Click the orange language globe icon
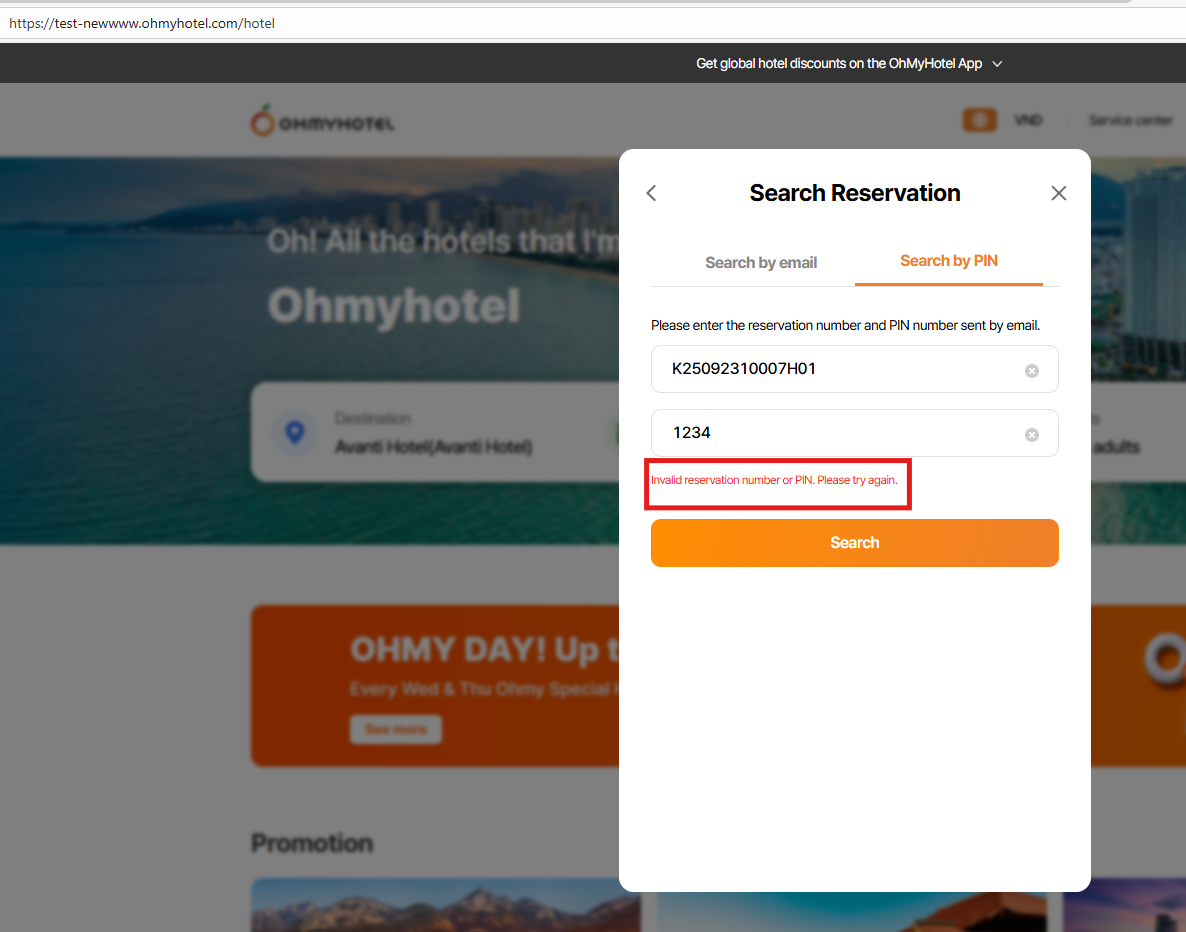Viewport: 1186px width, 932px height. [x=979, y=120]
